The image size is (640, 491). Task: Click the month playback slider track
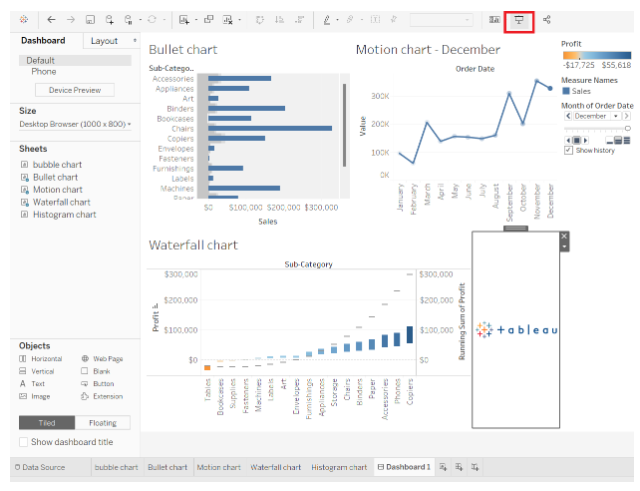click(x=595, y=129)
